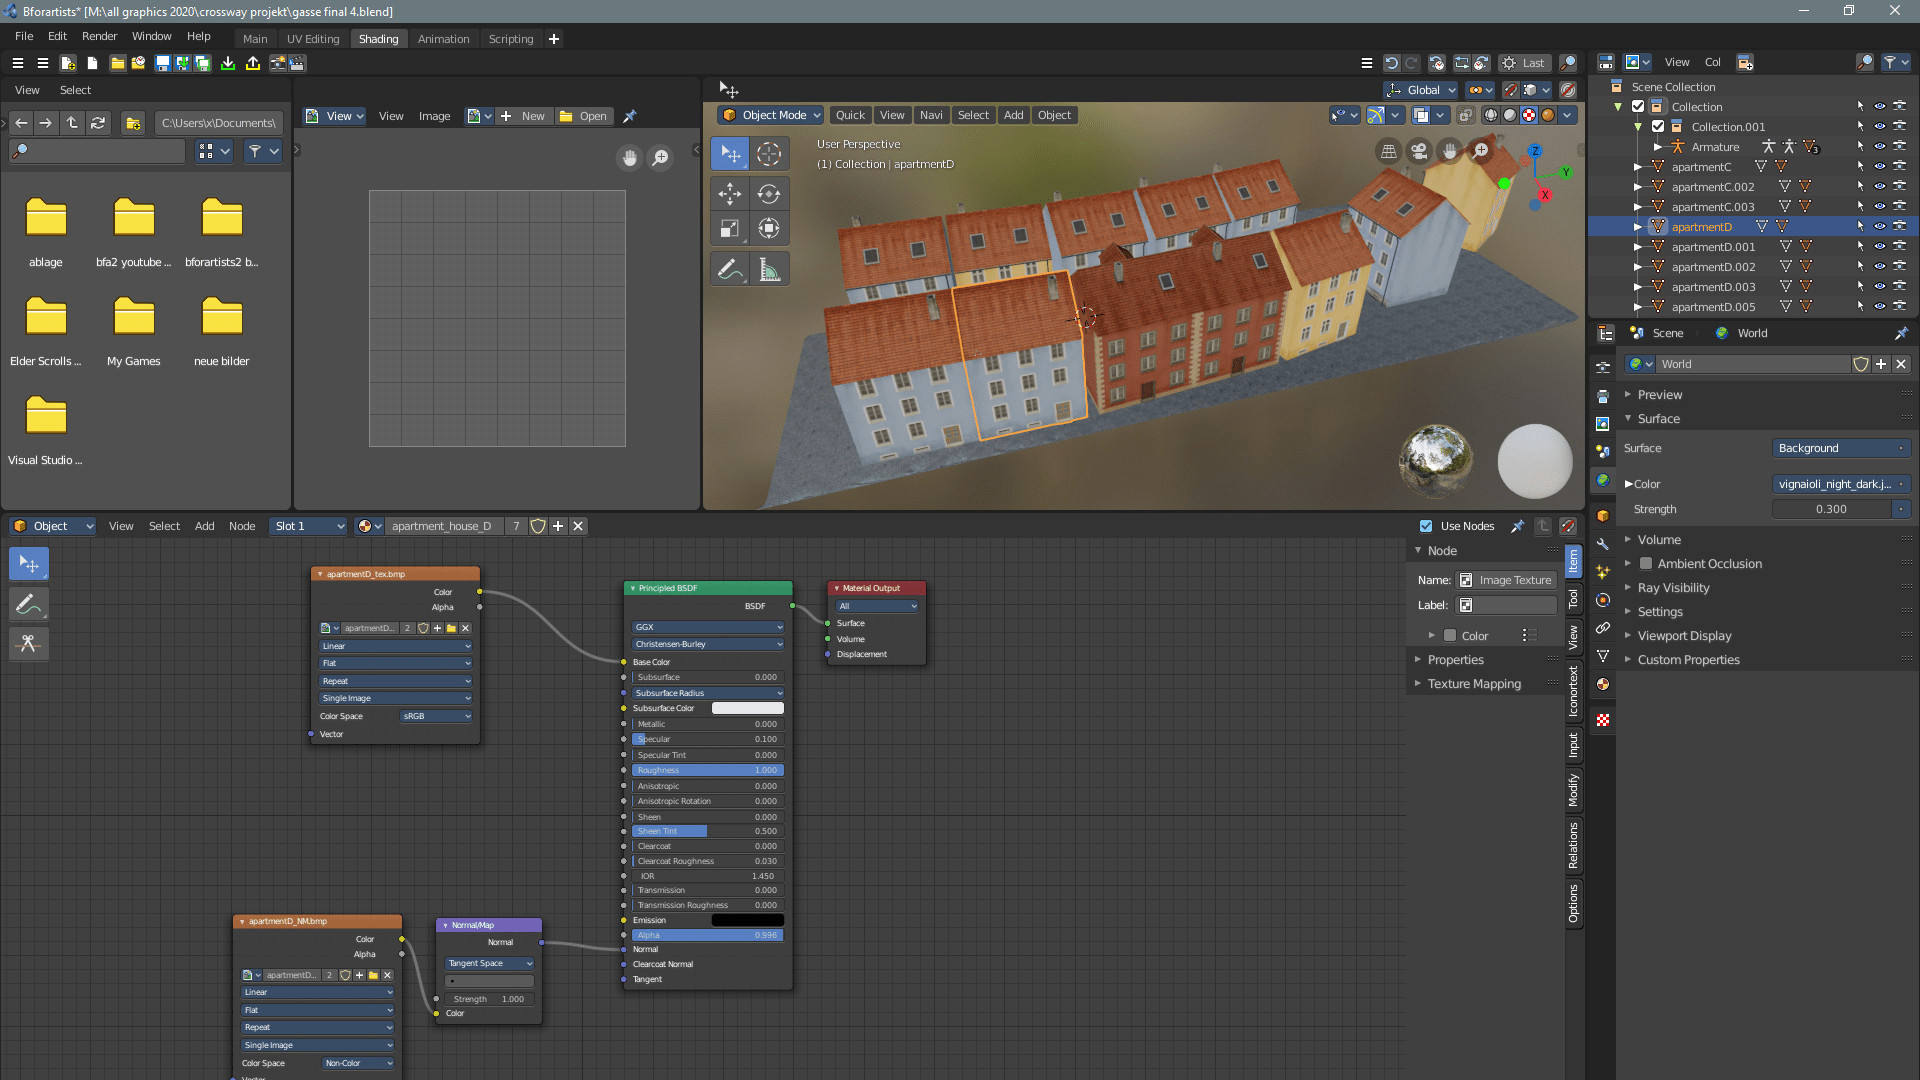1920x1080 pixels.
Task: Open the sRGB color space dropdown
Action: (x=436, y=716)
